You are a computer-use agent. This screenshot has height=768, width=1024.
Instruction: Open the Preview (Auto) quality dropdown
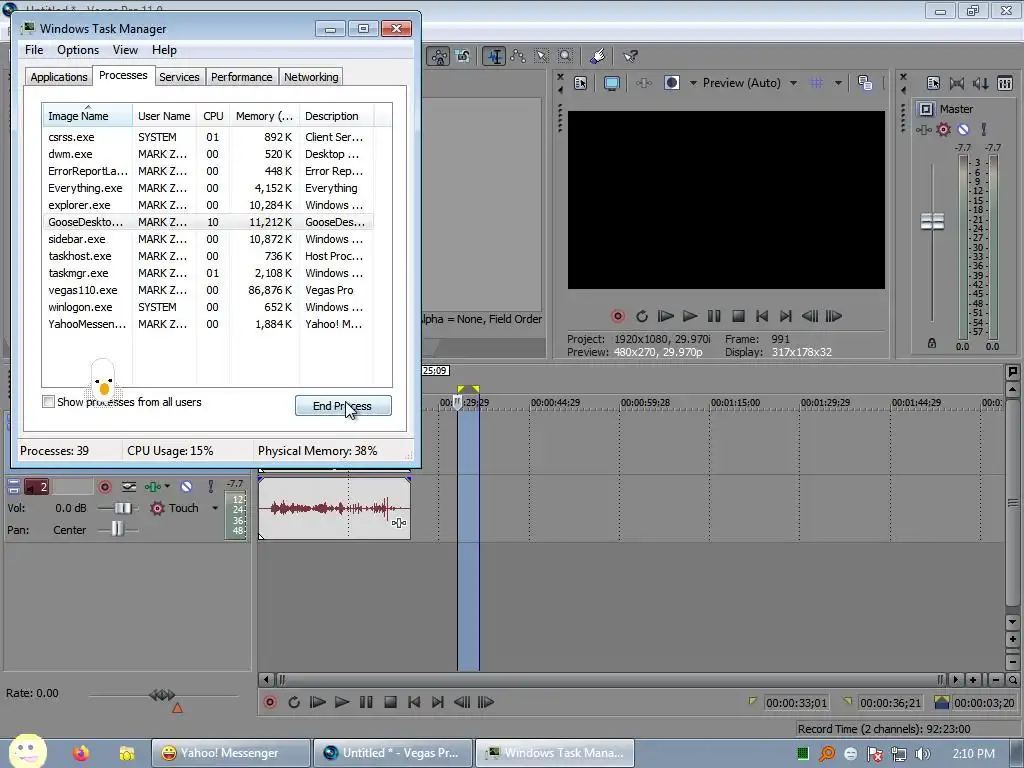pyautogui.click(x=750, y=83)
